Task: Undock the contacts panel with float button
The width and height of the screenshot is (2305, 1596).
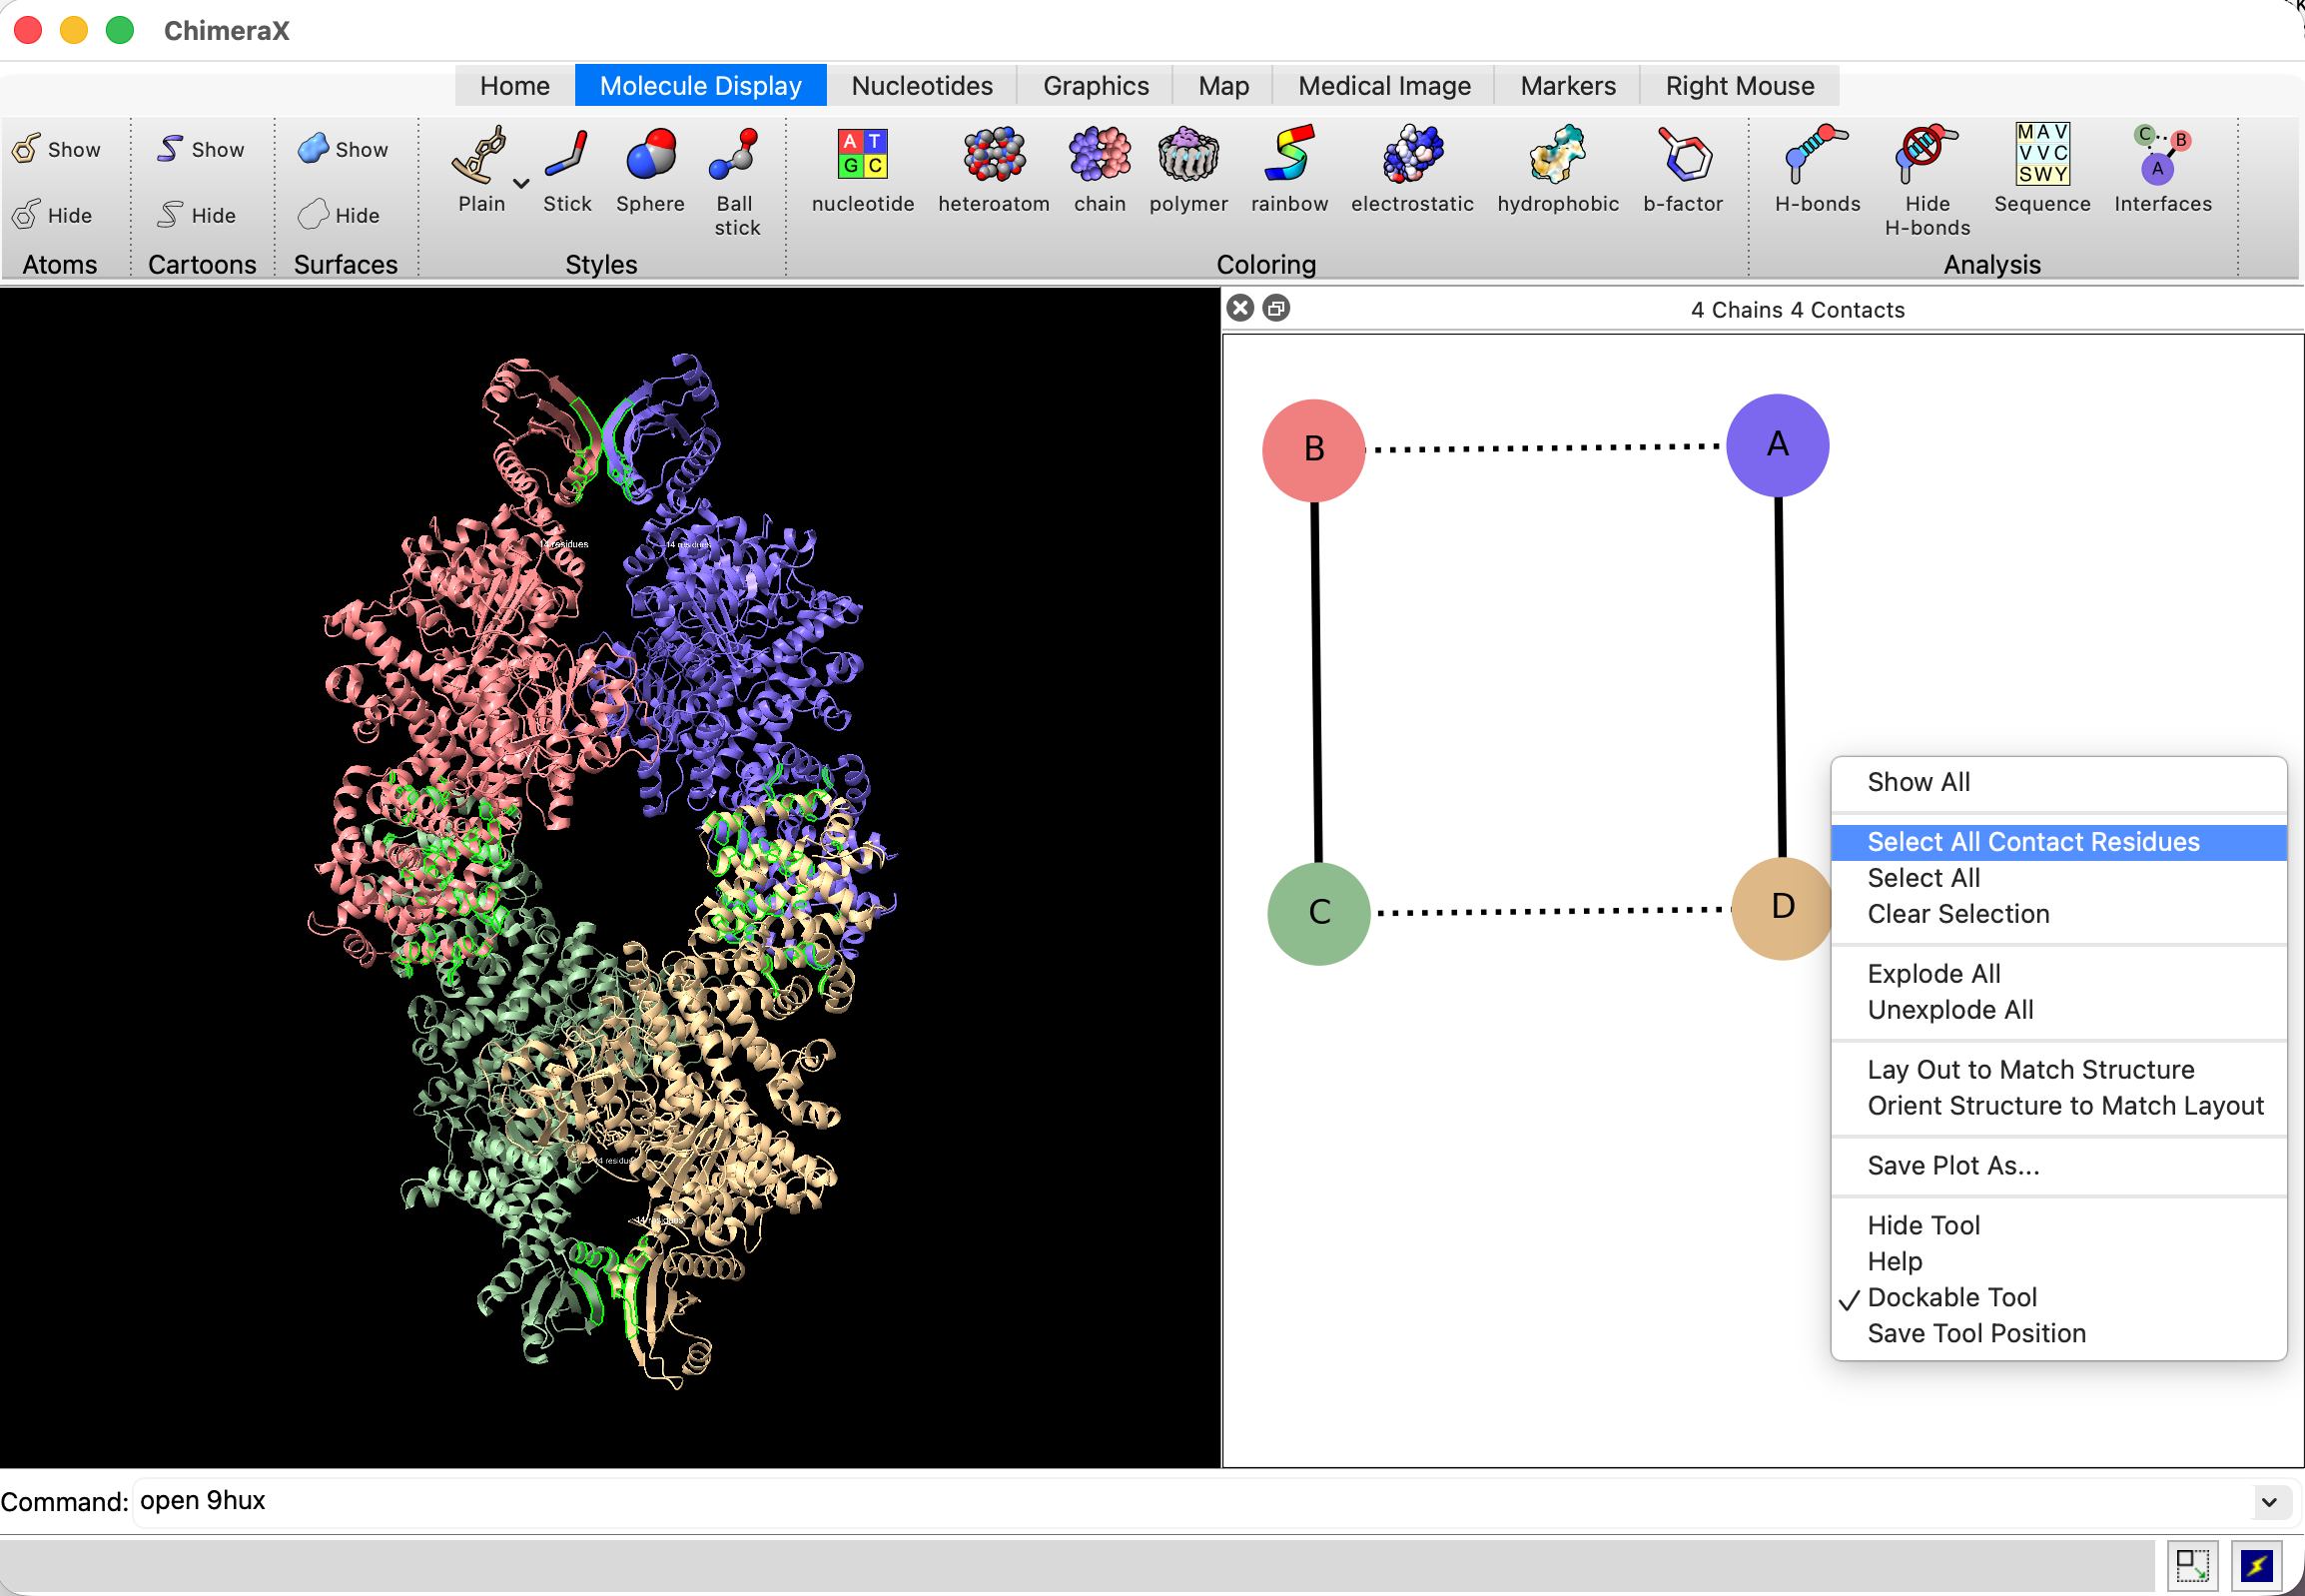Action: (1276, 308)
